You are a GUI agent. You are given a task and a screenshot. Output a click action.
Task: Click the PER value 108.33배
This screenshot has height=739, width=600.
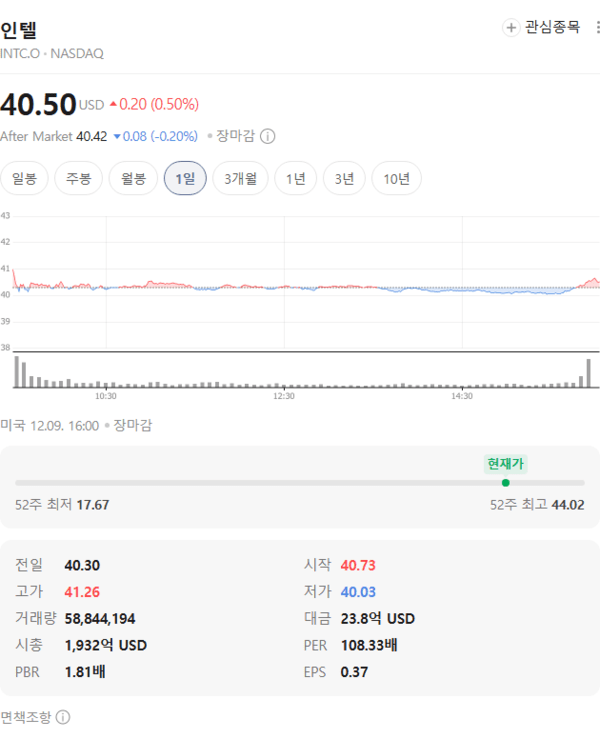click(x=369, y=645)
